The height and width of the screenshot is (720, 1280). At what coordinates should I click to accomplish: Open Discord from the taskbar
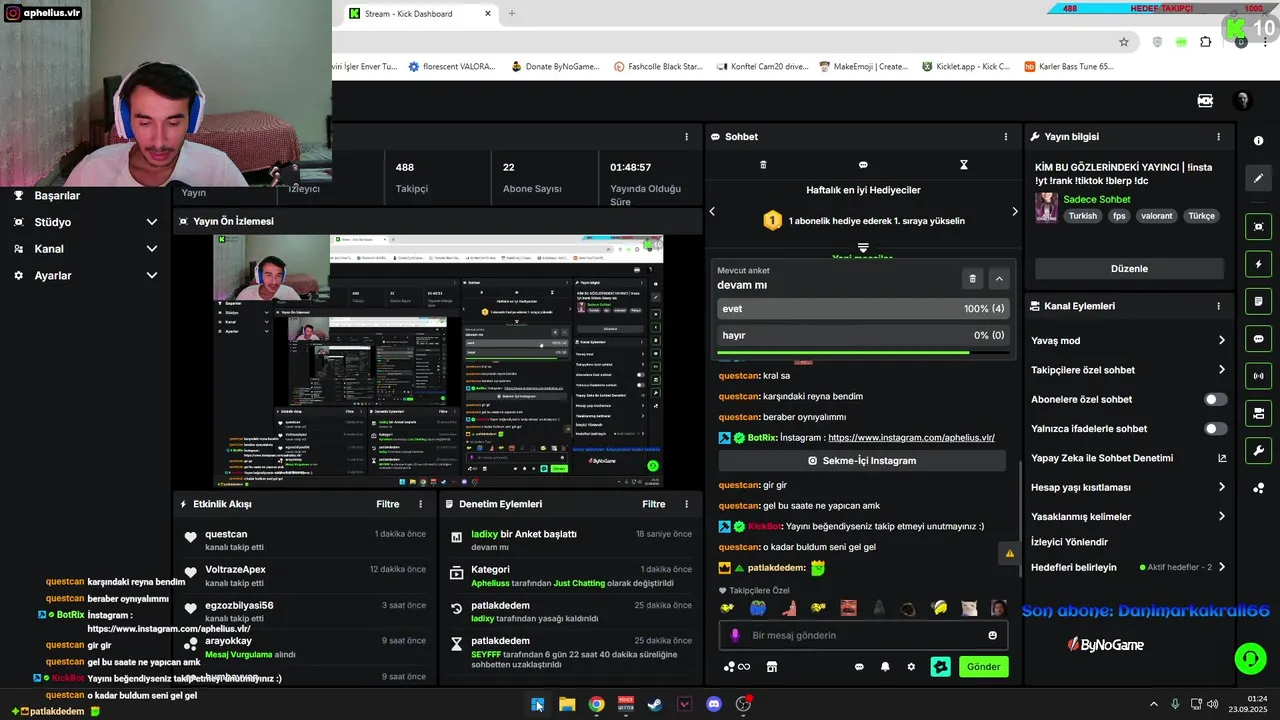point(714,704)
